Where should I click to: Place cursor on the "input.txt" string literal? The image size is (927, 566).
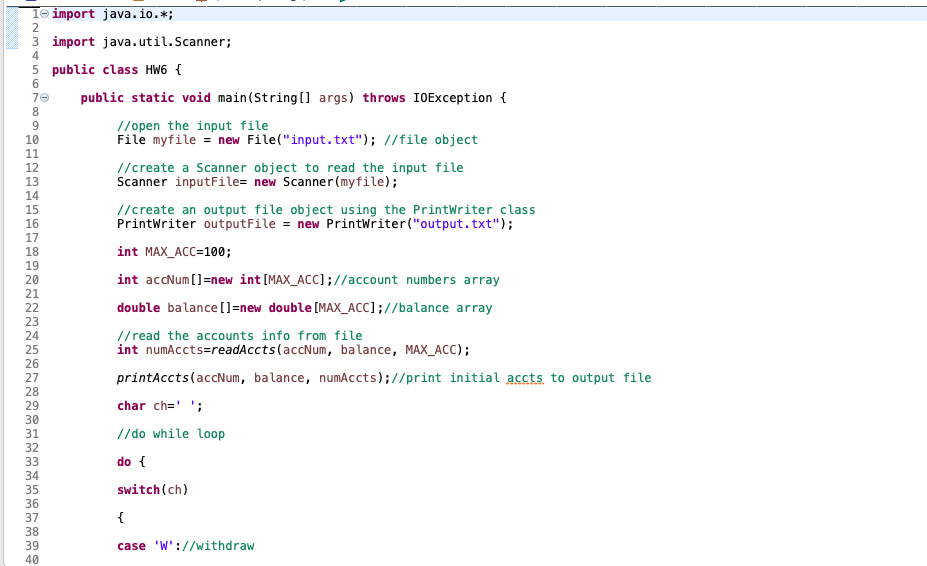click(x=322, y=140)
